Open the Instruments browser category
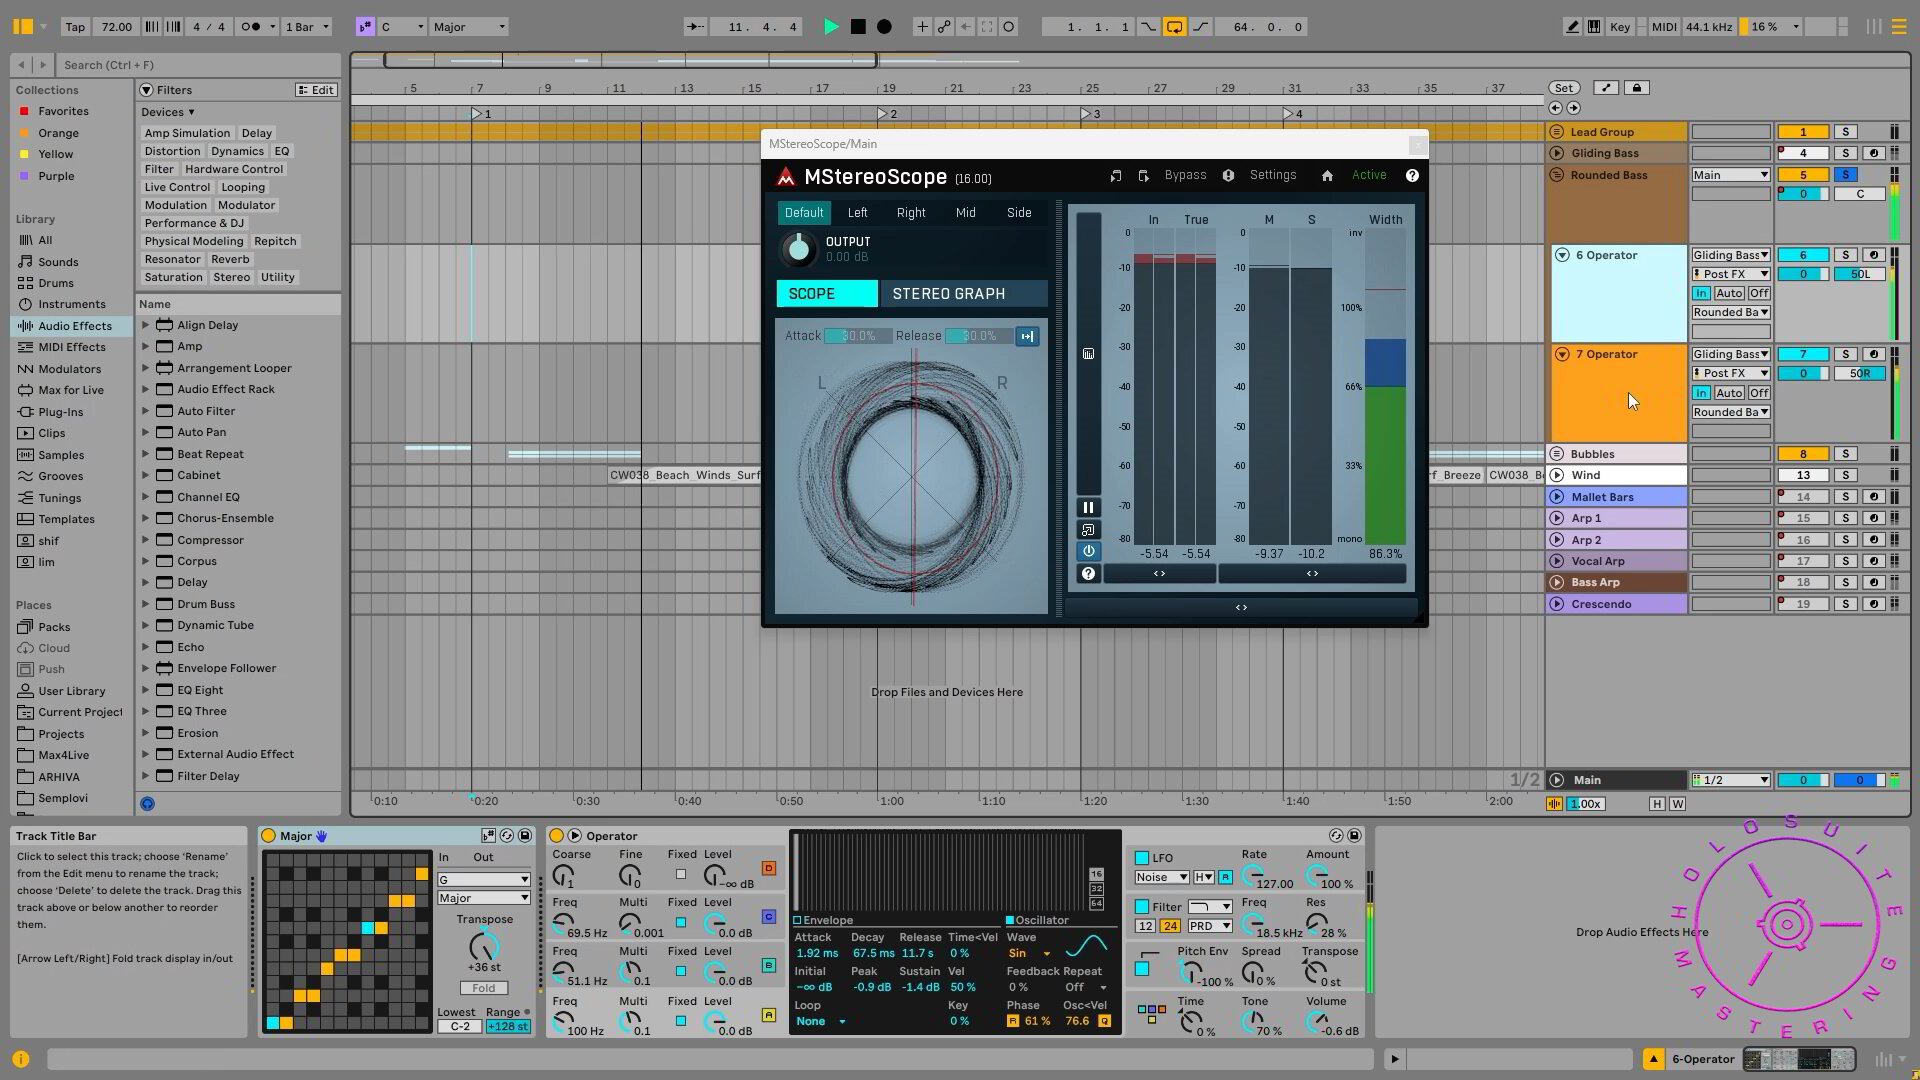This screenshot has height=1080, width=1920. click(71, 304)
